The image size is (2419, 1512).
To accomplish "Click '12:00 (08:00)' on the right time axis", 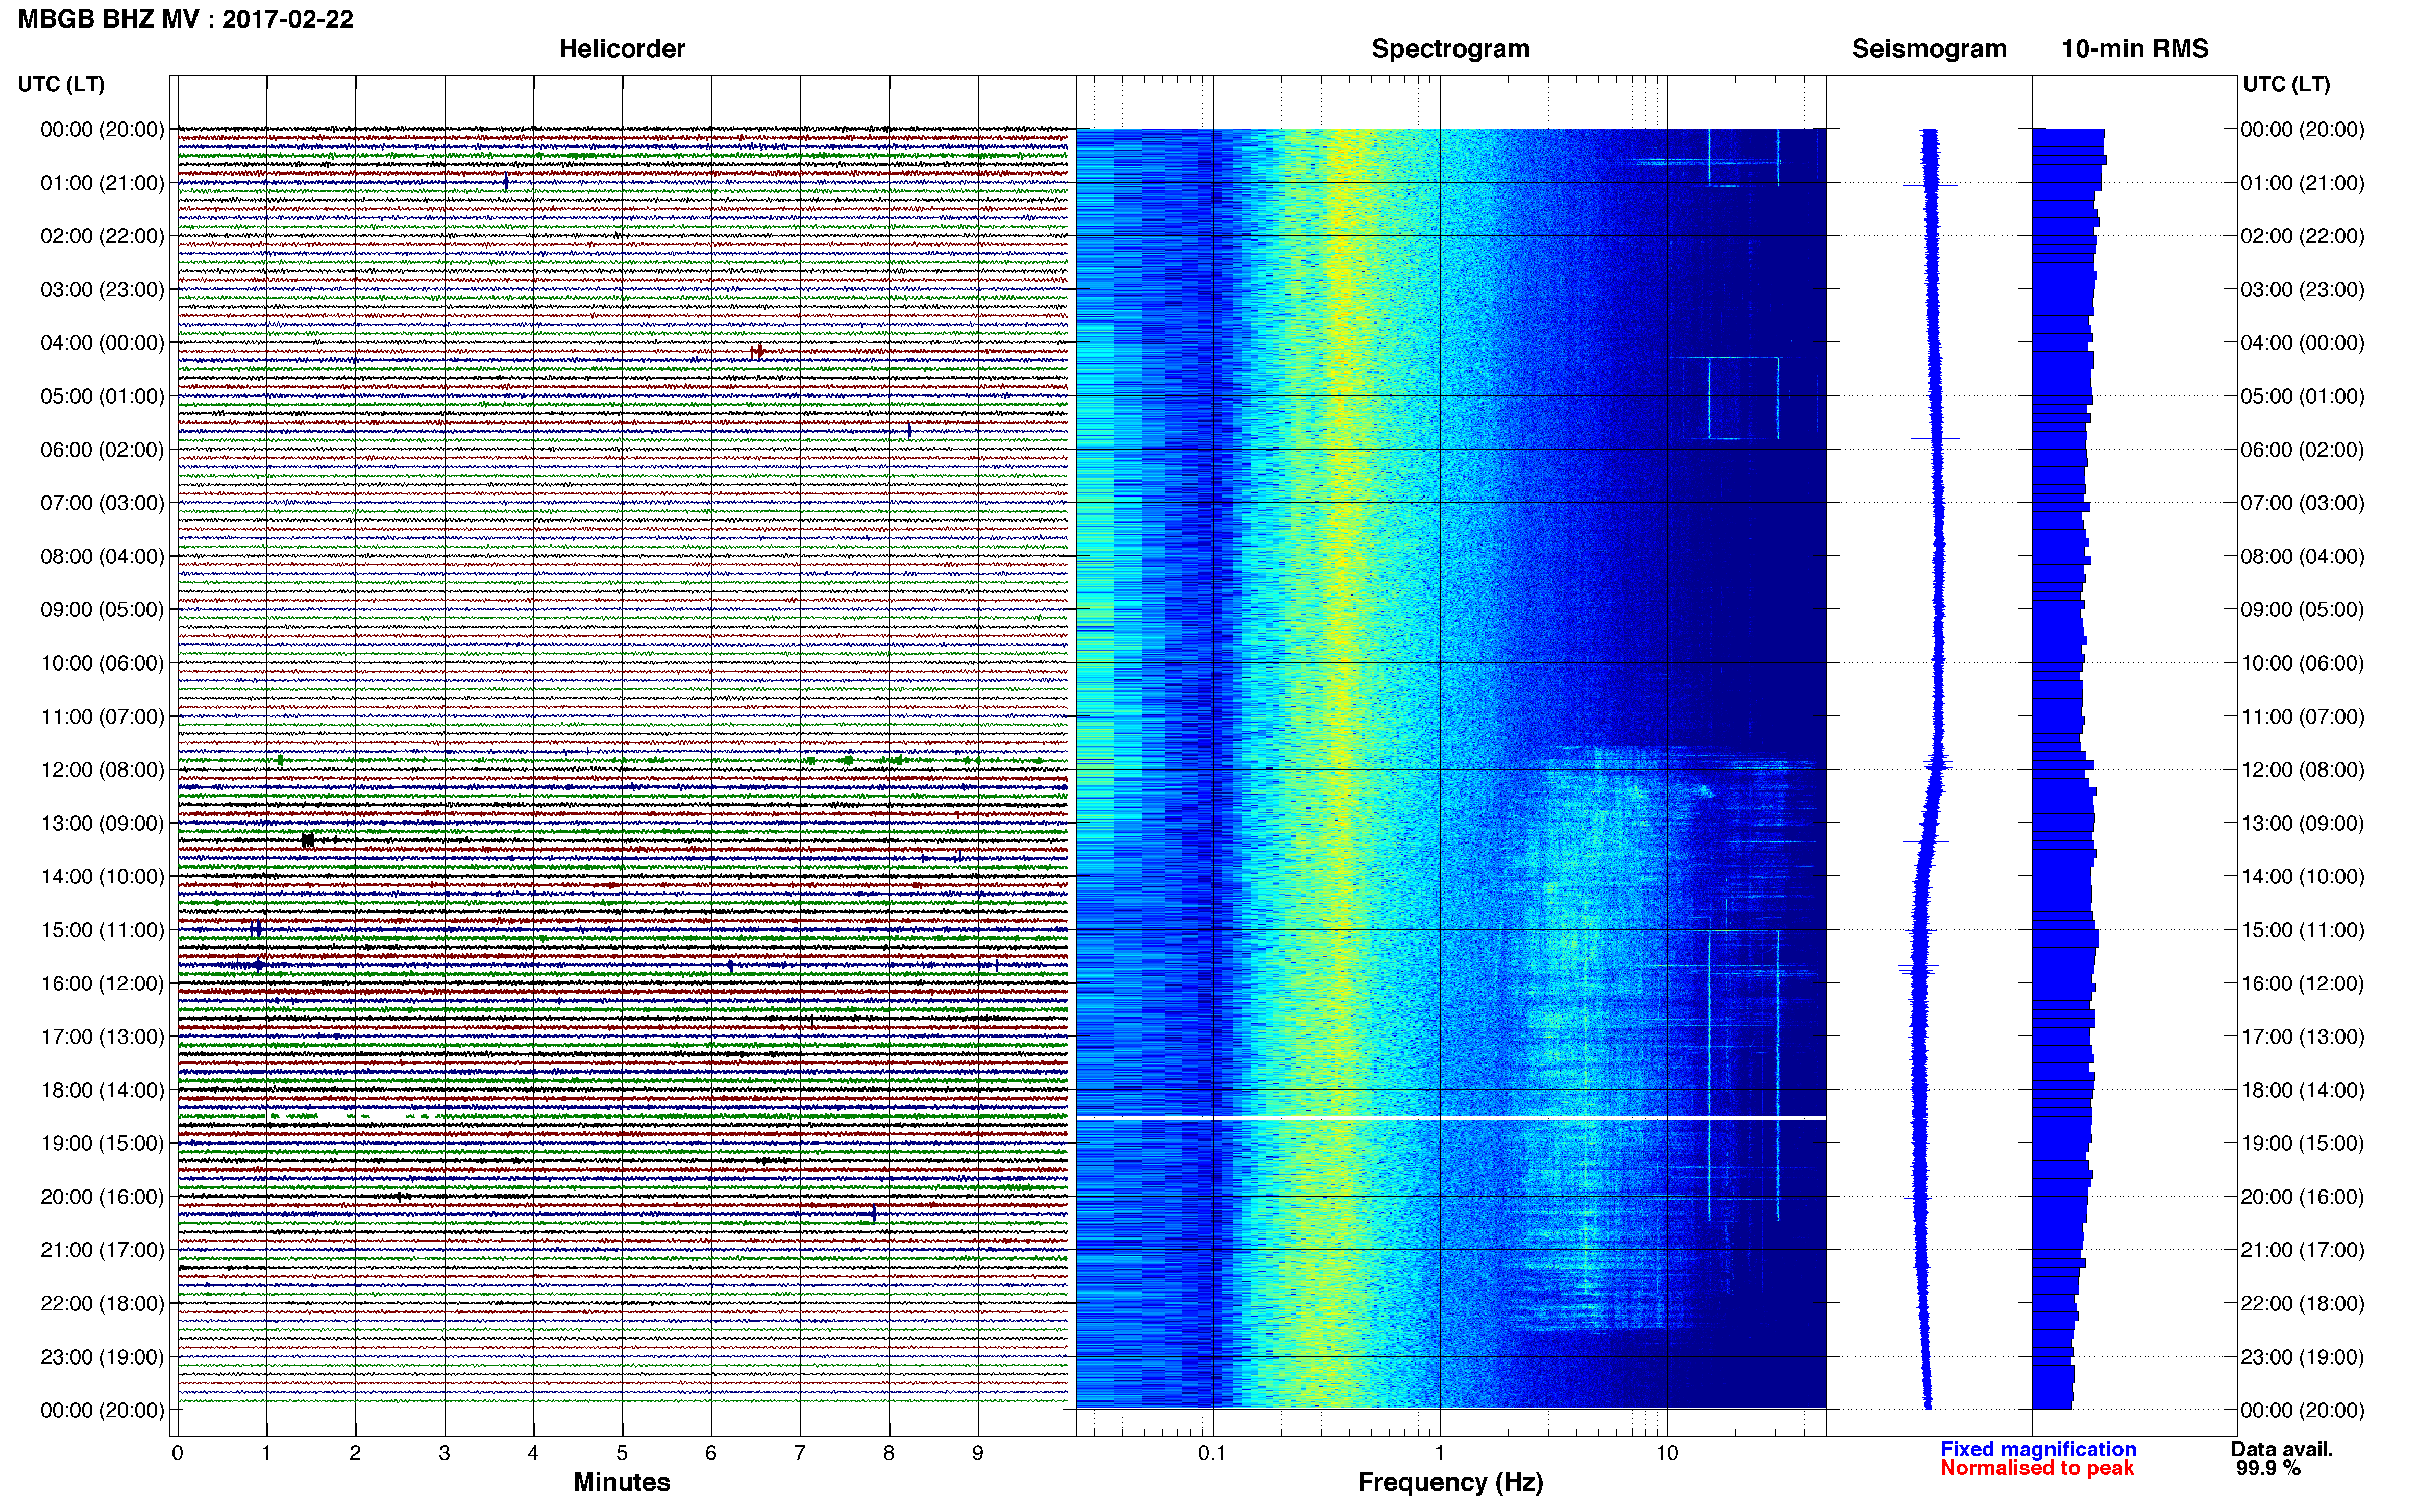I will (2302, 770).
